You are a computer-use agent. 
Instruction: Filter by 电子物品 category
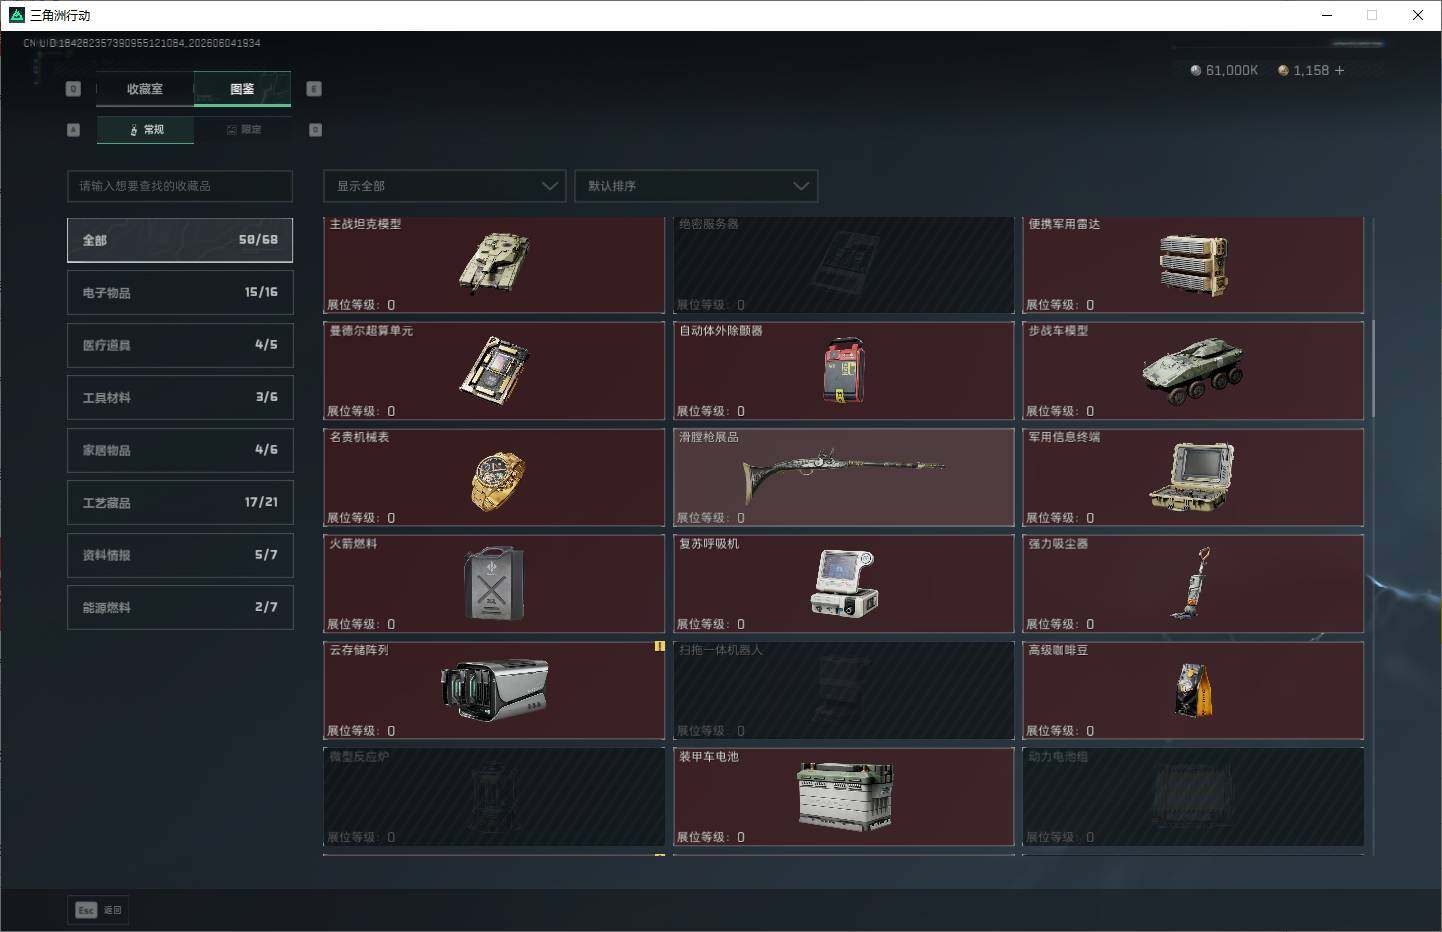180,293
